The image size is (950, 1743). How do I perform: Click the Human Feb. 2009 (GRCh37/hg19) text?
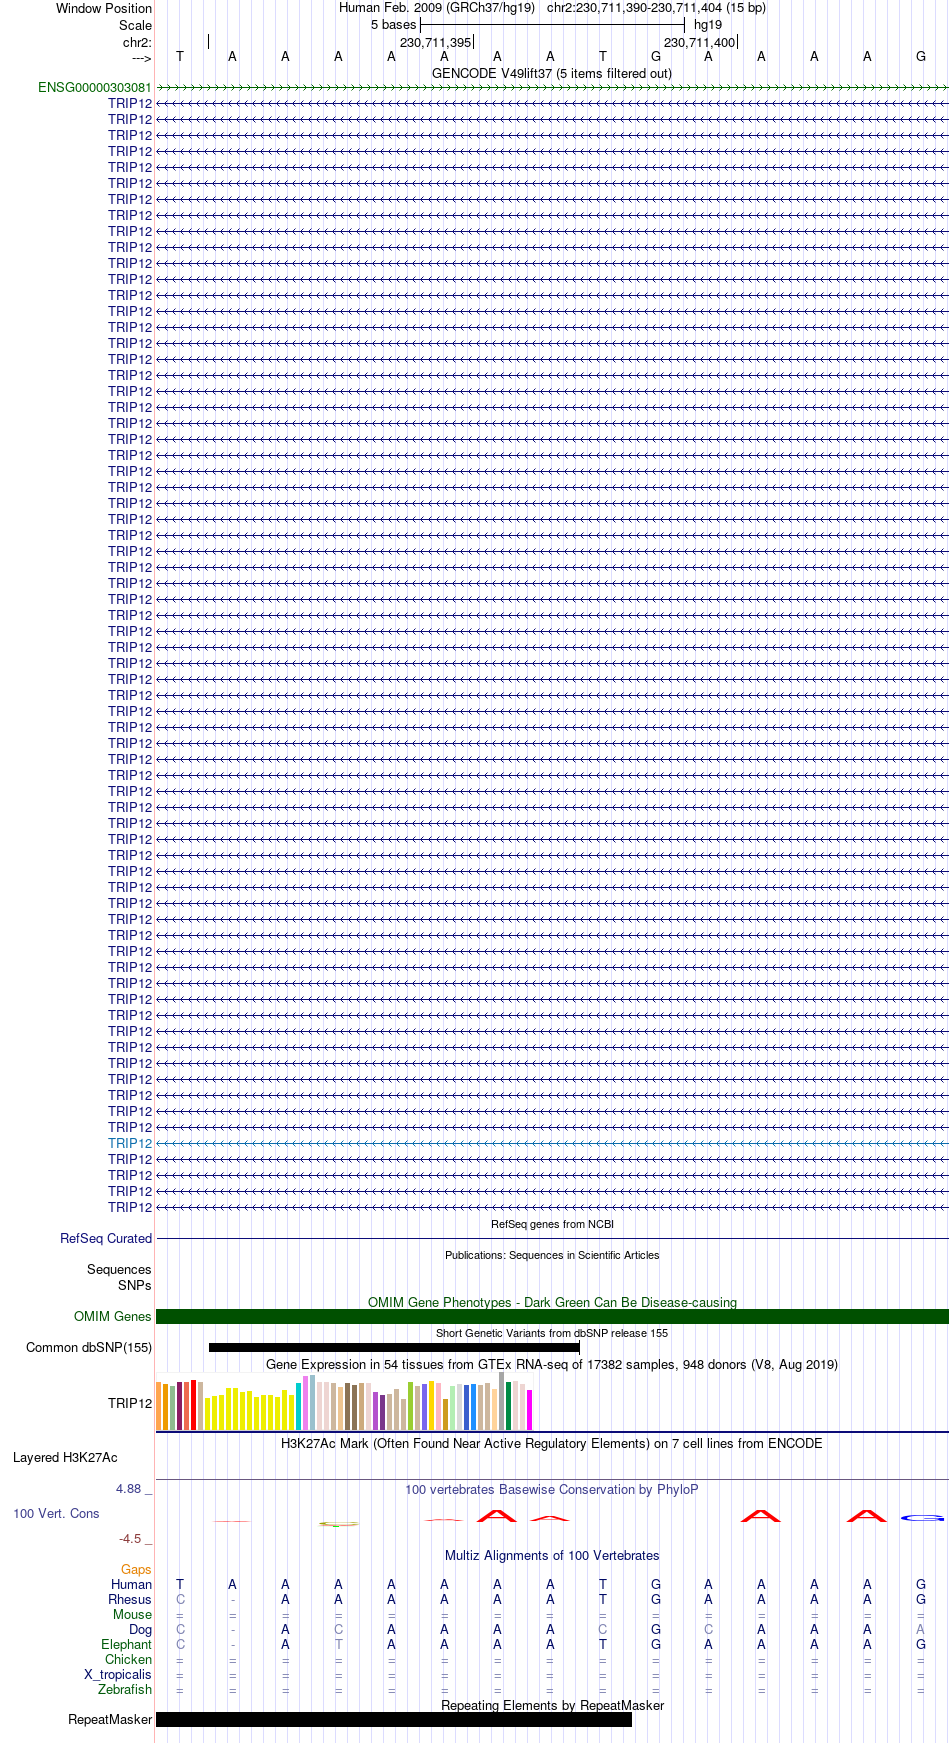pyautogui.click(x=437, y=8)
